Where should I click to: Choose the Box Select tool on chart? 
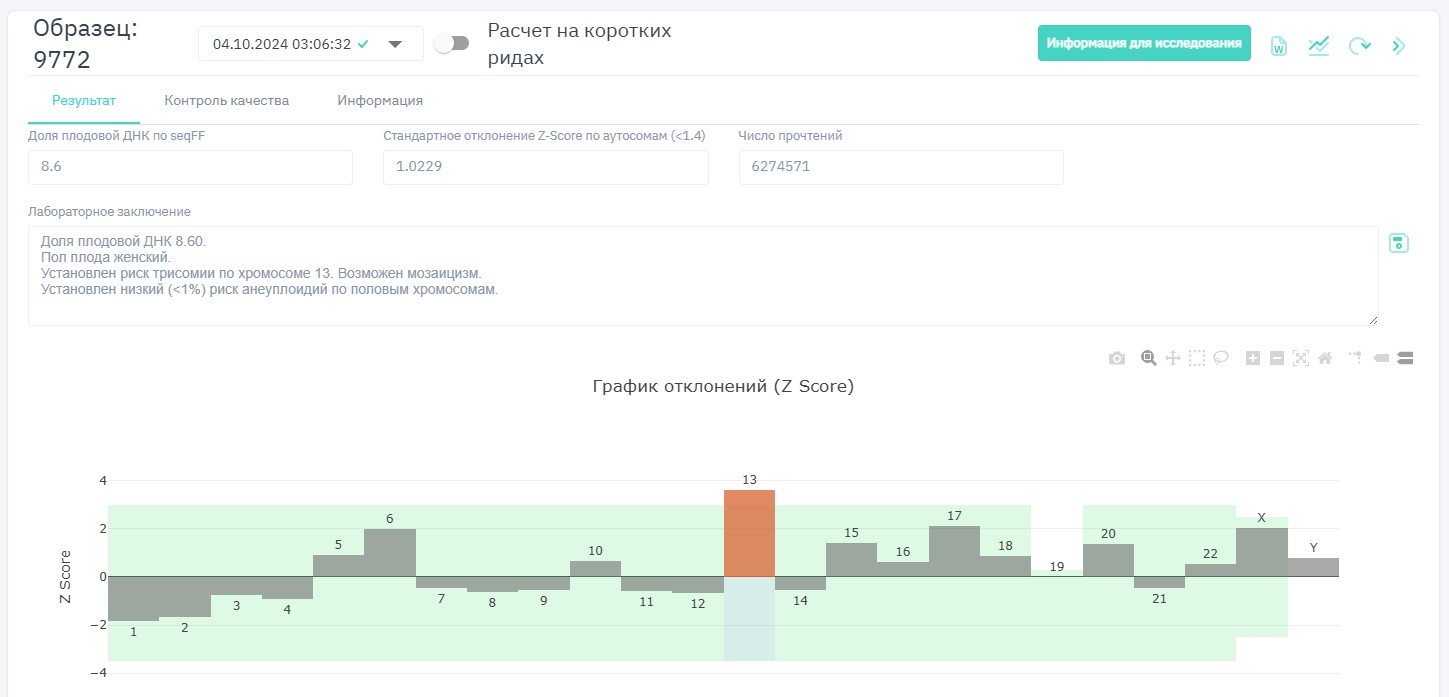coord(1197,358)
